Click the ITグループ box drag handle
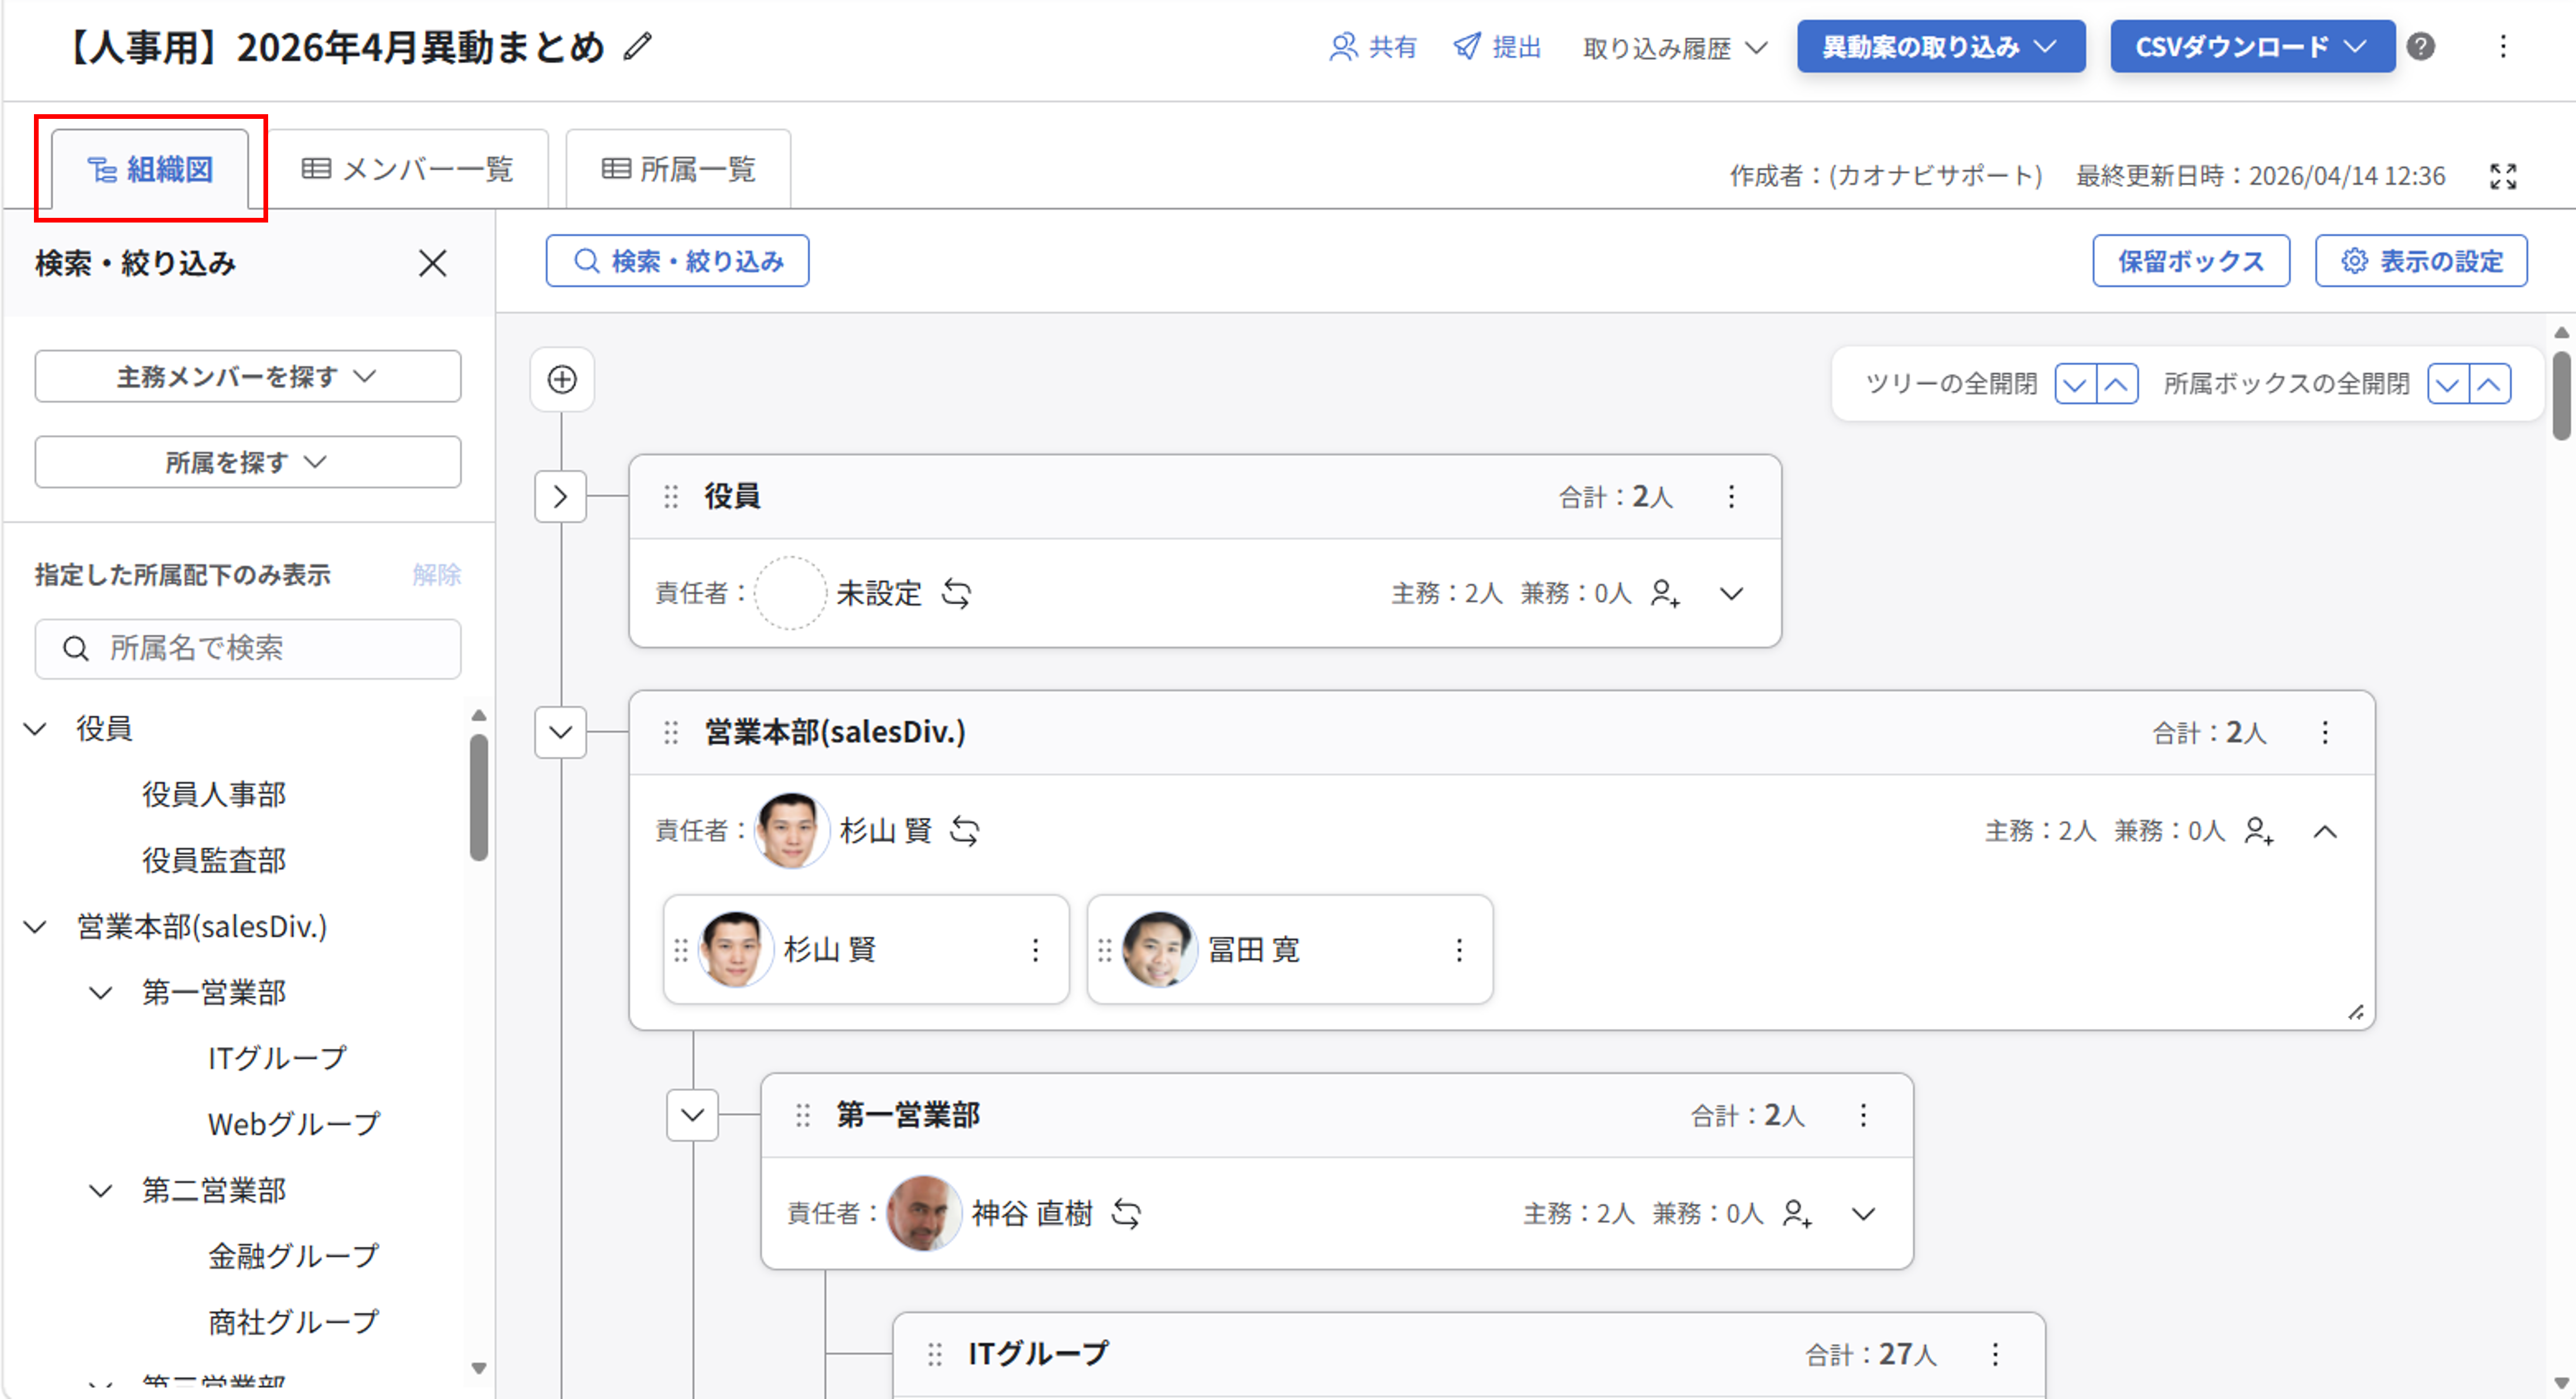 coord(935,1354)
